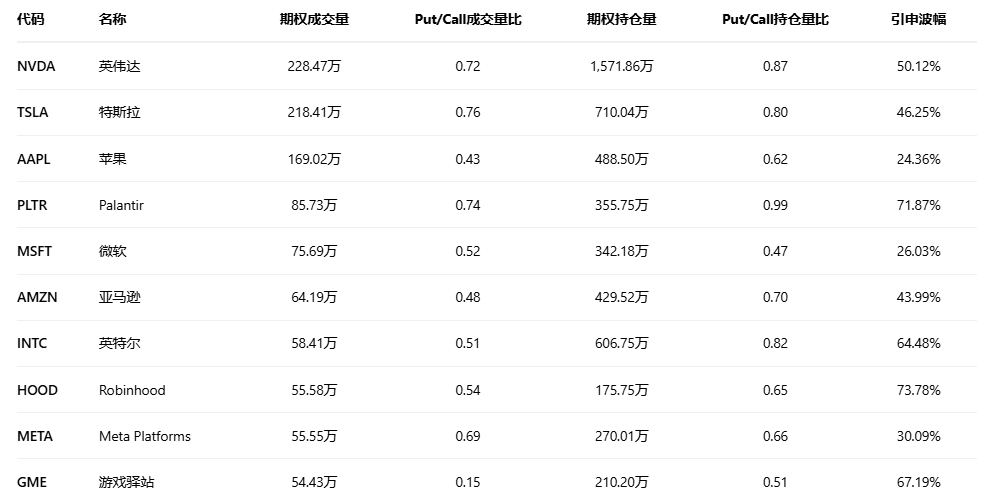Open the HOOD ticker symbol
The image size is (989, 501).
click(x=37, y=390)
